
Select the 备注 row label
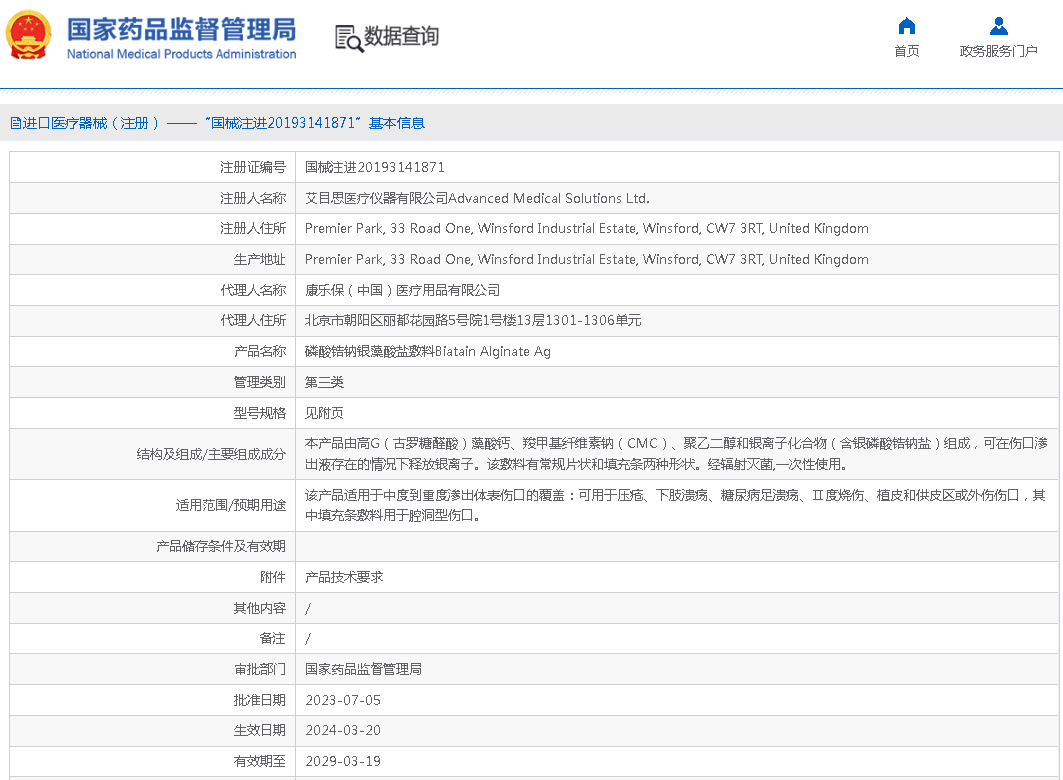273,638
